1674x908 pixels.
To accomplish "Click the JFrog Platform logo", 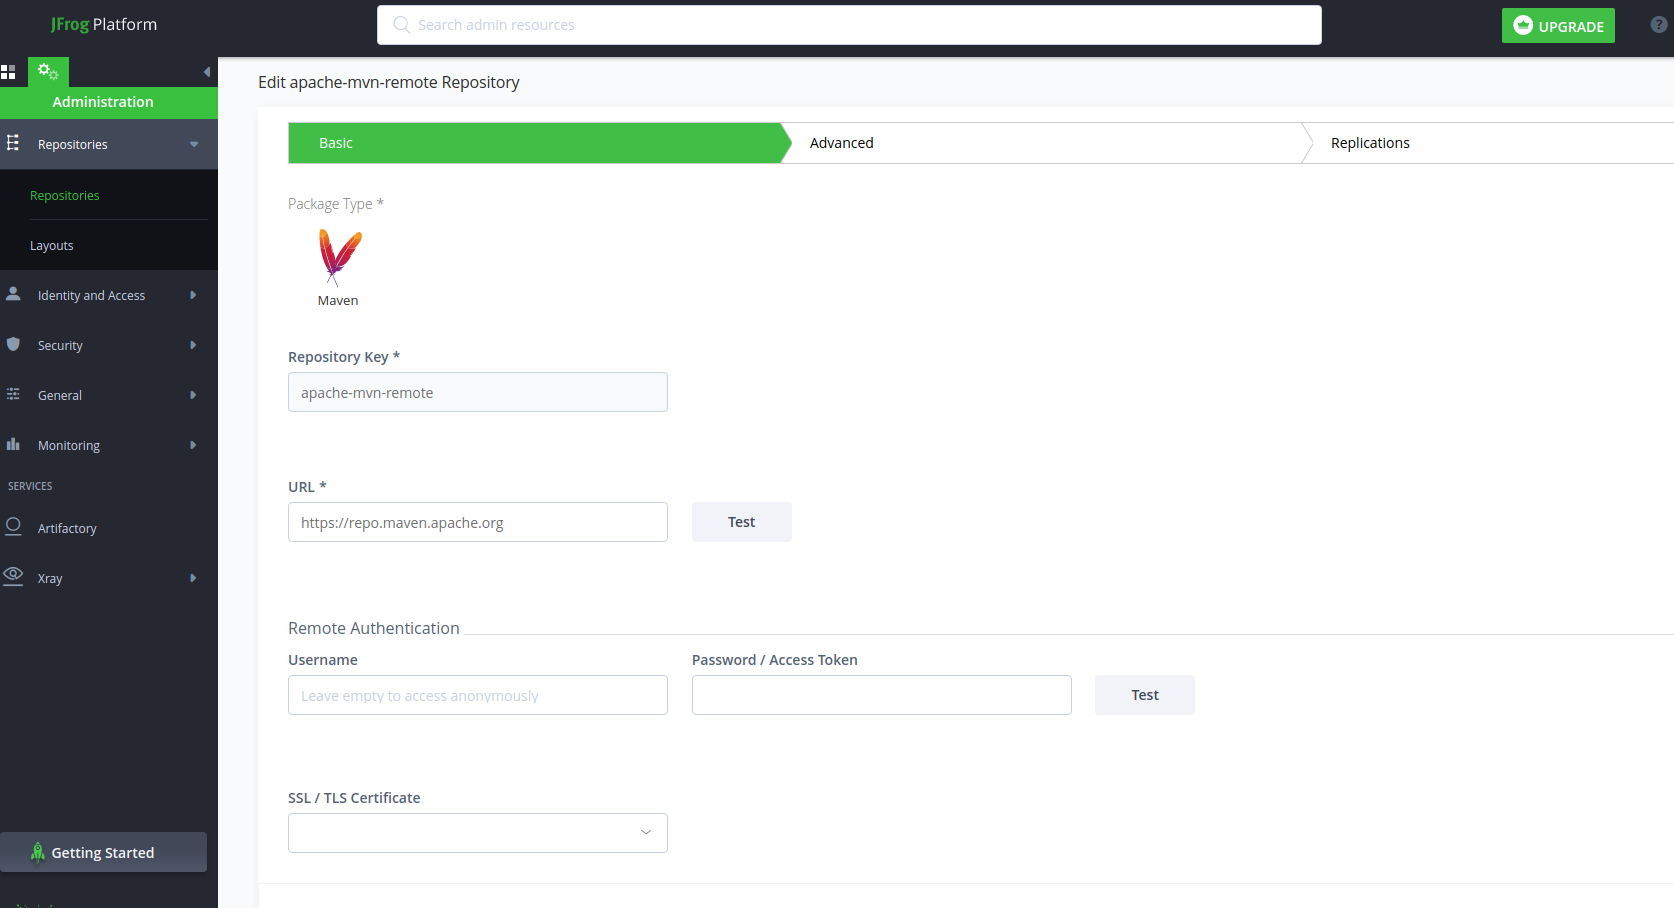I will tap(104, 24).
